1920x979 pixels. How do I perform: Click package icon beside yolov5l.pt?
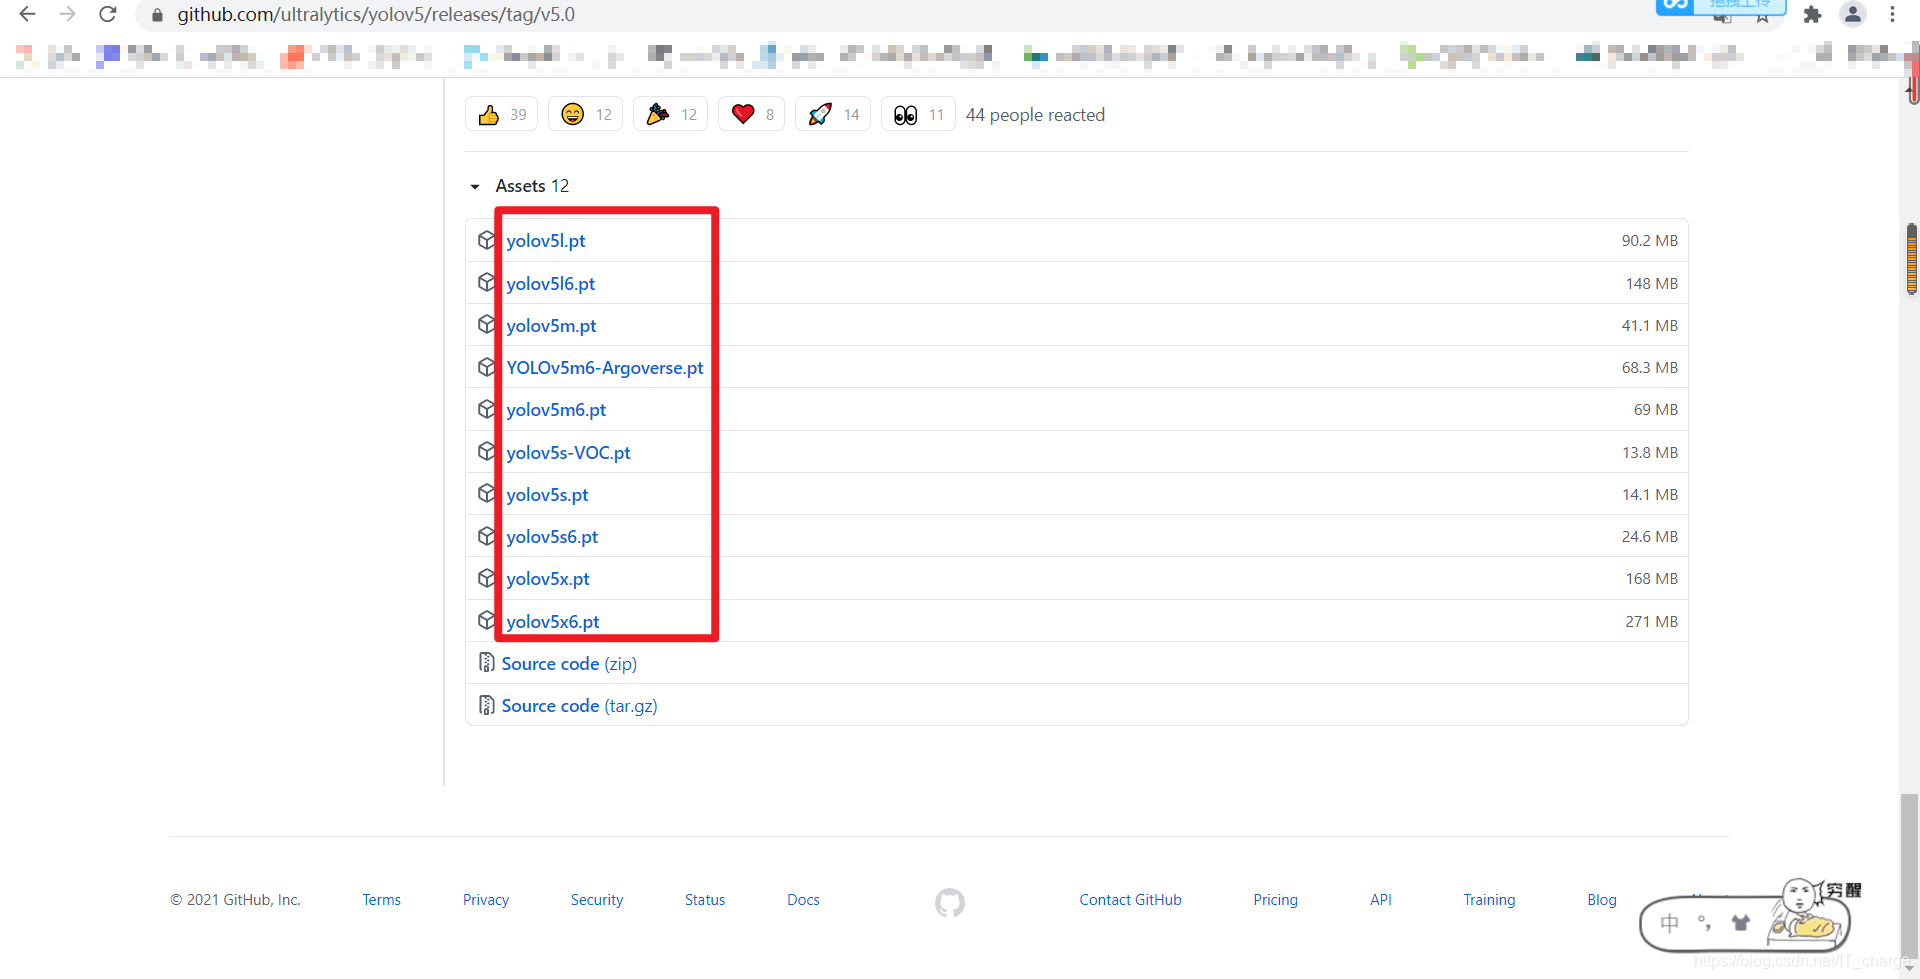tap(487, 240)
